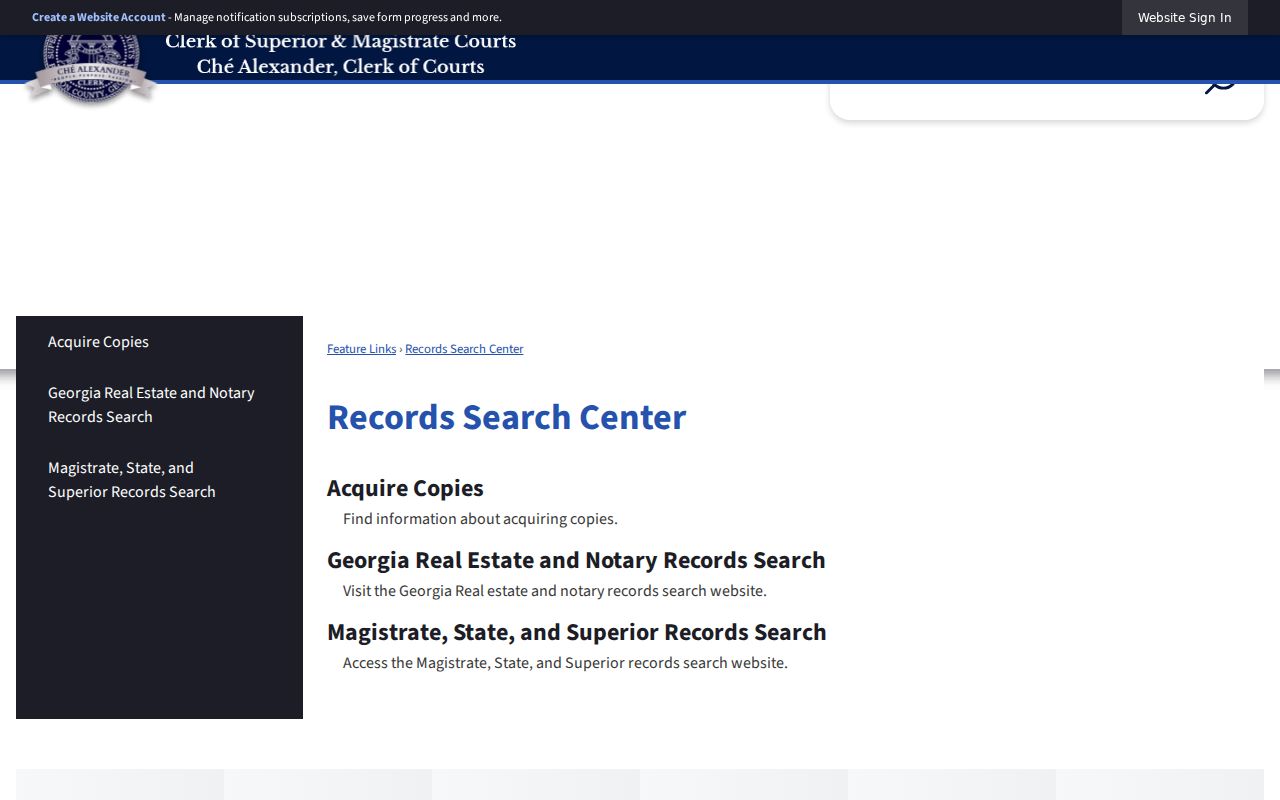1280x800 pixels.
Task: Follow the Feature Links breadcrumb
Action: [x=362, y=349]
